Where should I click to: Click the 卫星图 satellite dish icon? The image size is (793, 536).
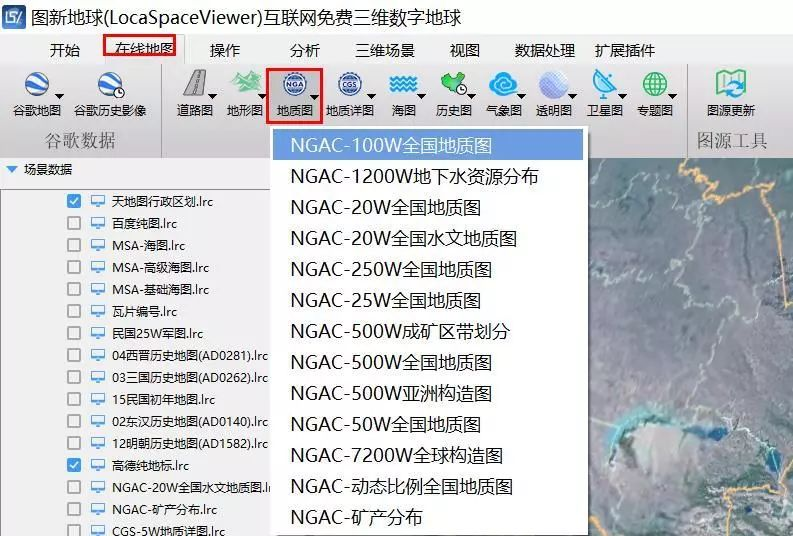[603, 84]
